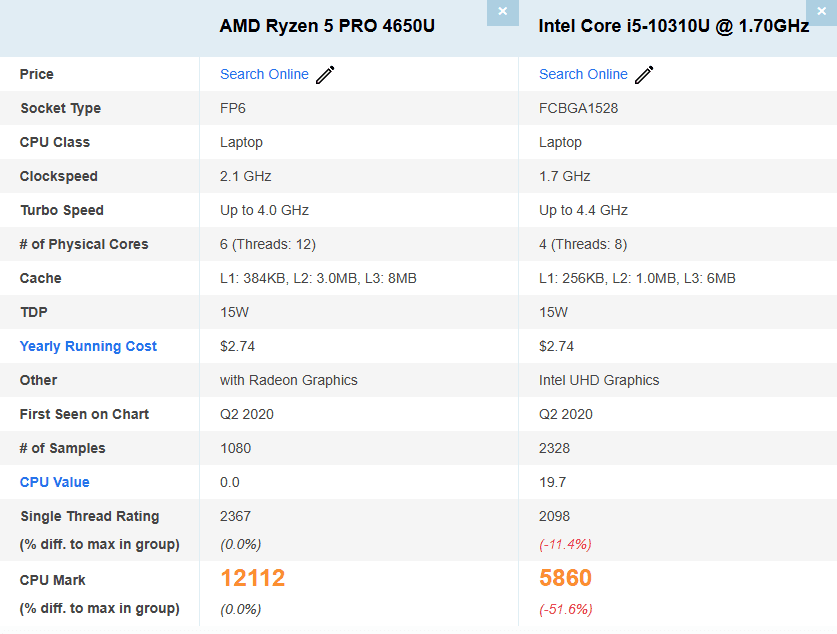Open the CPU Value link

click(55, 482)
